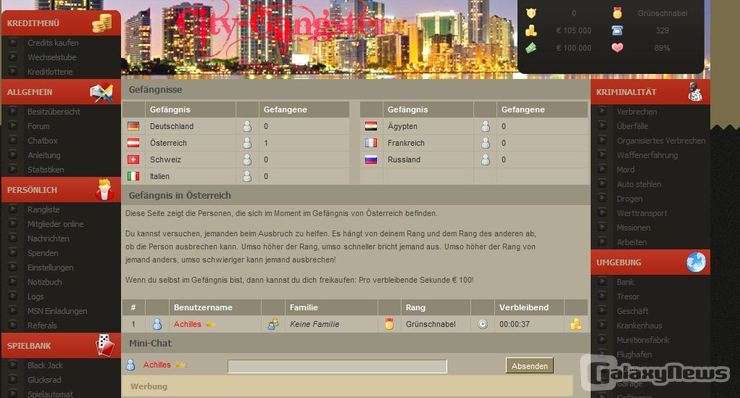The image size is (740, 398).
Task: Open Nachrichten in sidebar
Action: [x=48, y=239]
